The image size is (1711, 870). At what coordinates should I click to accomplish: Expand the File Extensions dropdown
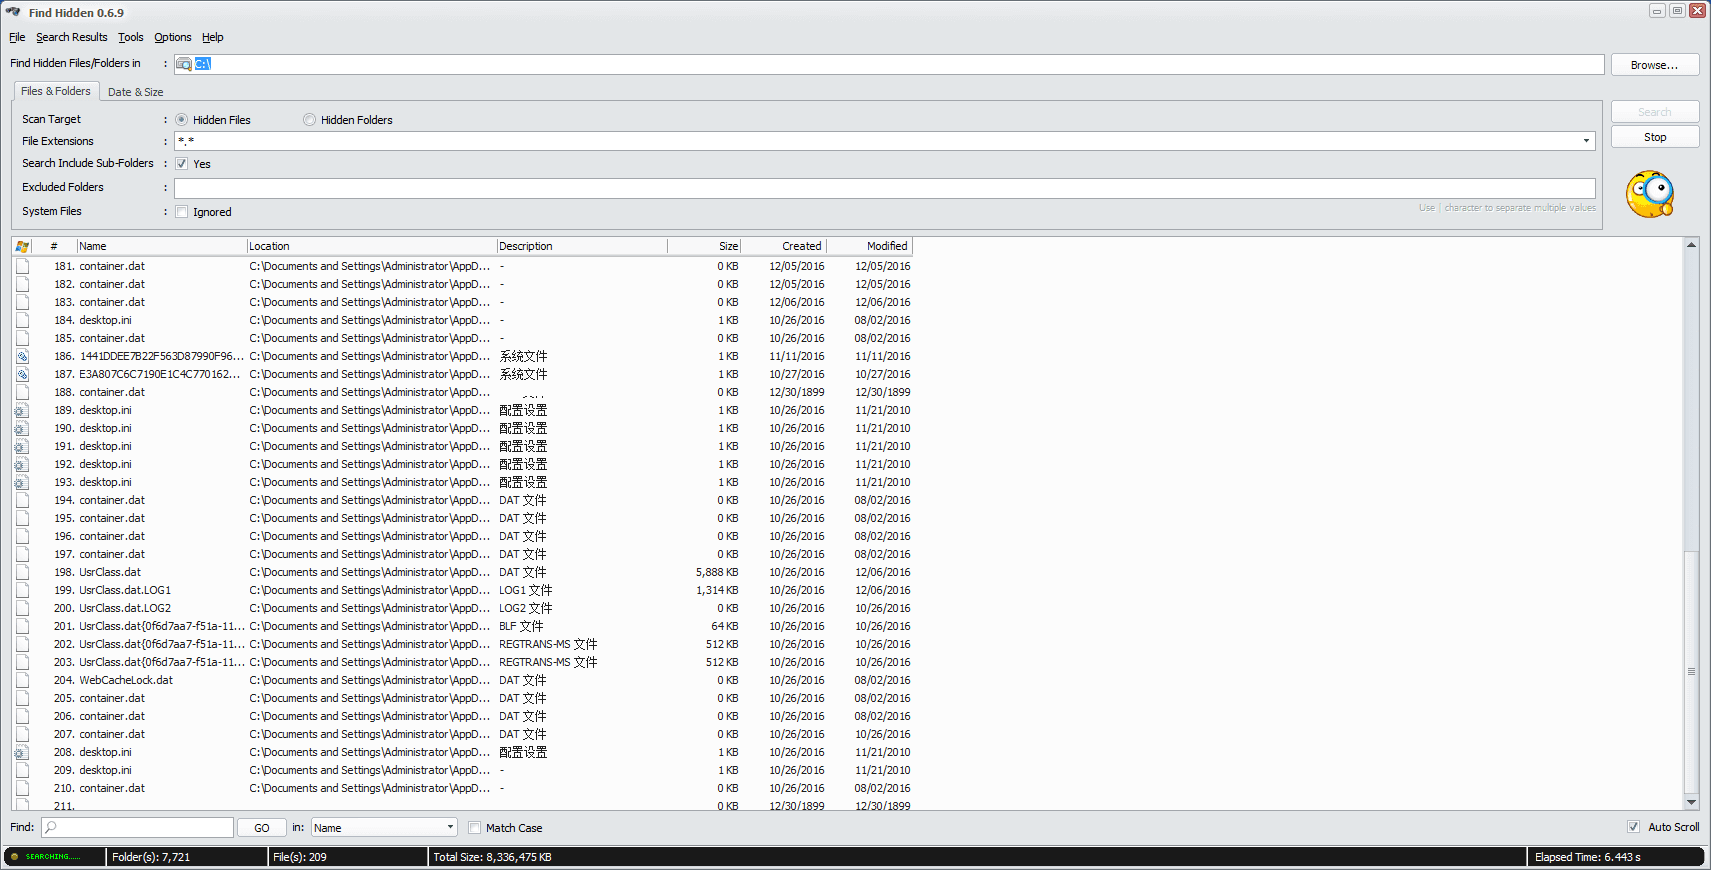pos(1586,141)
